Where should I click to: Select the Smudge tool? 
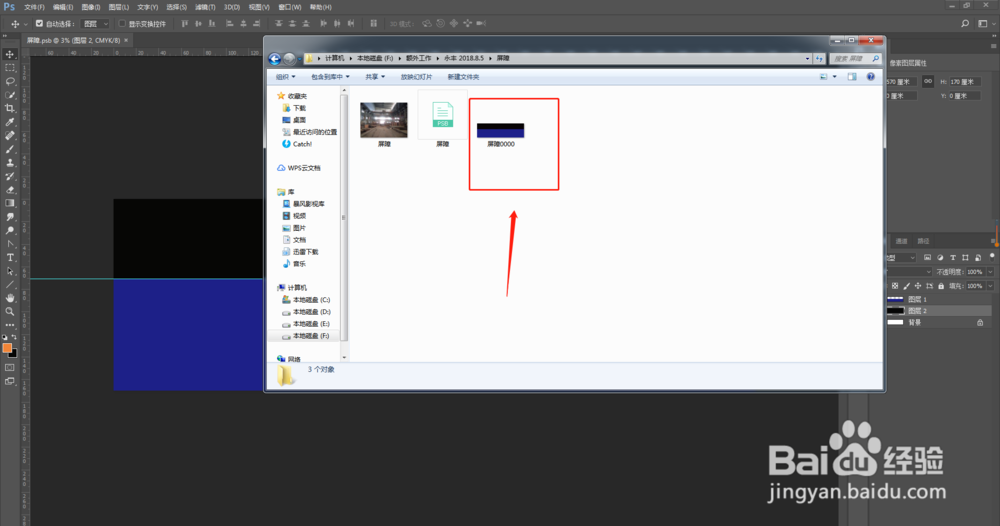[x=10, y=217]
